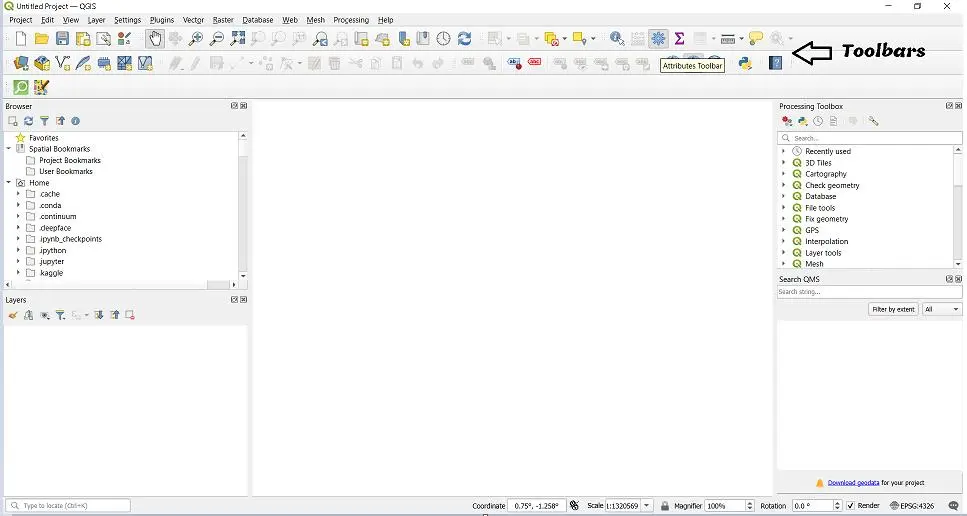Open the Plugins menu
The height and width of the screenshot is (516, 967).
tap(161, 20)
